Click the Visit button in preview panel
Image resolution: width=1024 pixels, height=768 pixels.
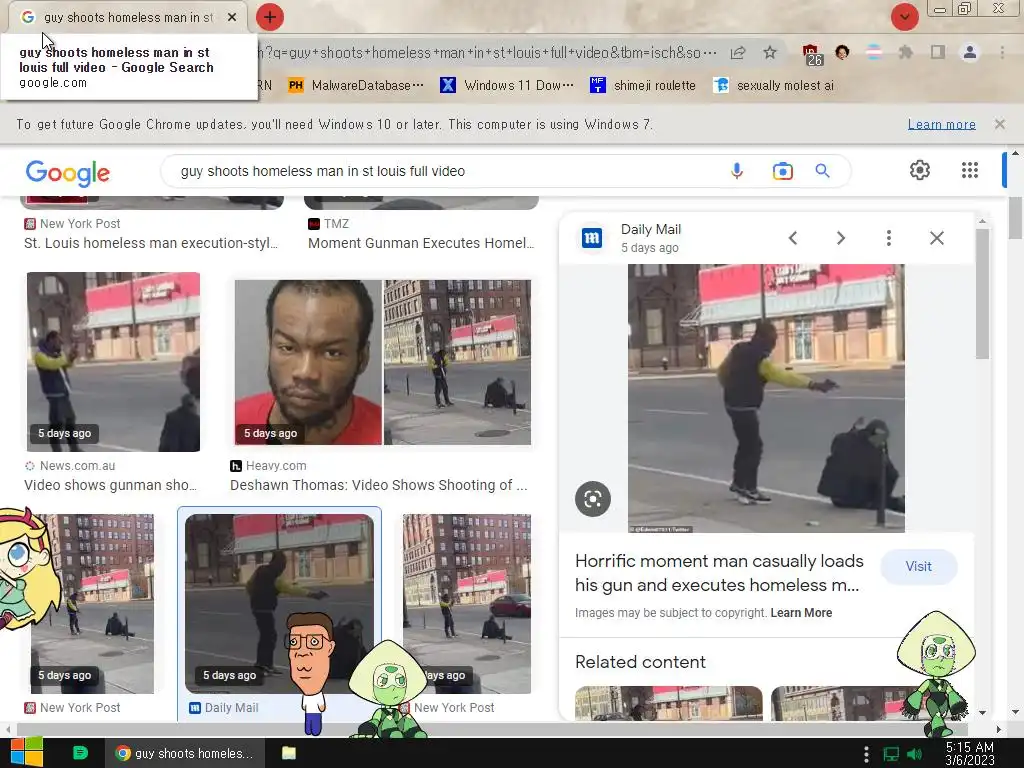coord(918,566)
